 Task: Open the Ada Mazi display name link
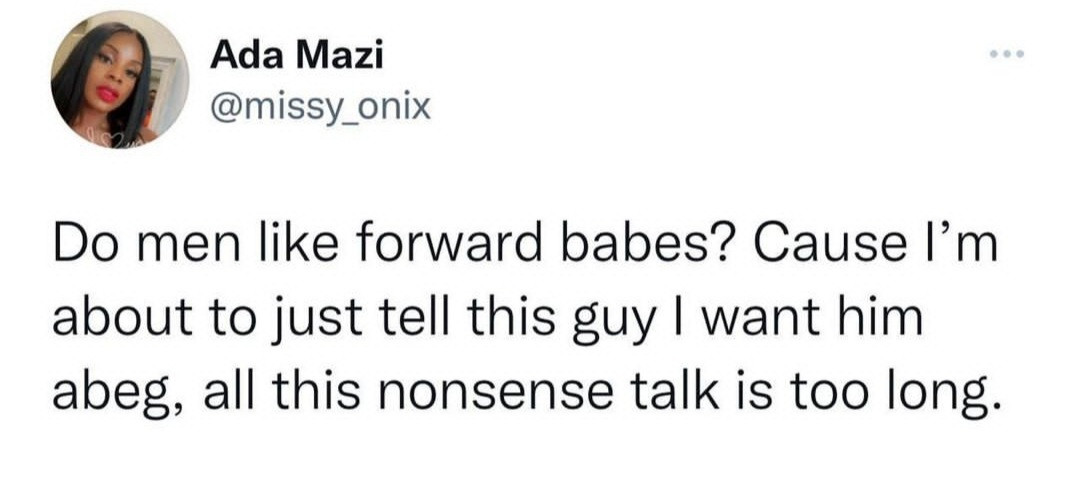tap(297, 56)
